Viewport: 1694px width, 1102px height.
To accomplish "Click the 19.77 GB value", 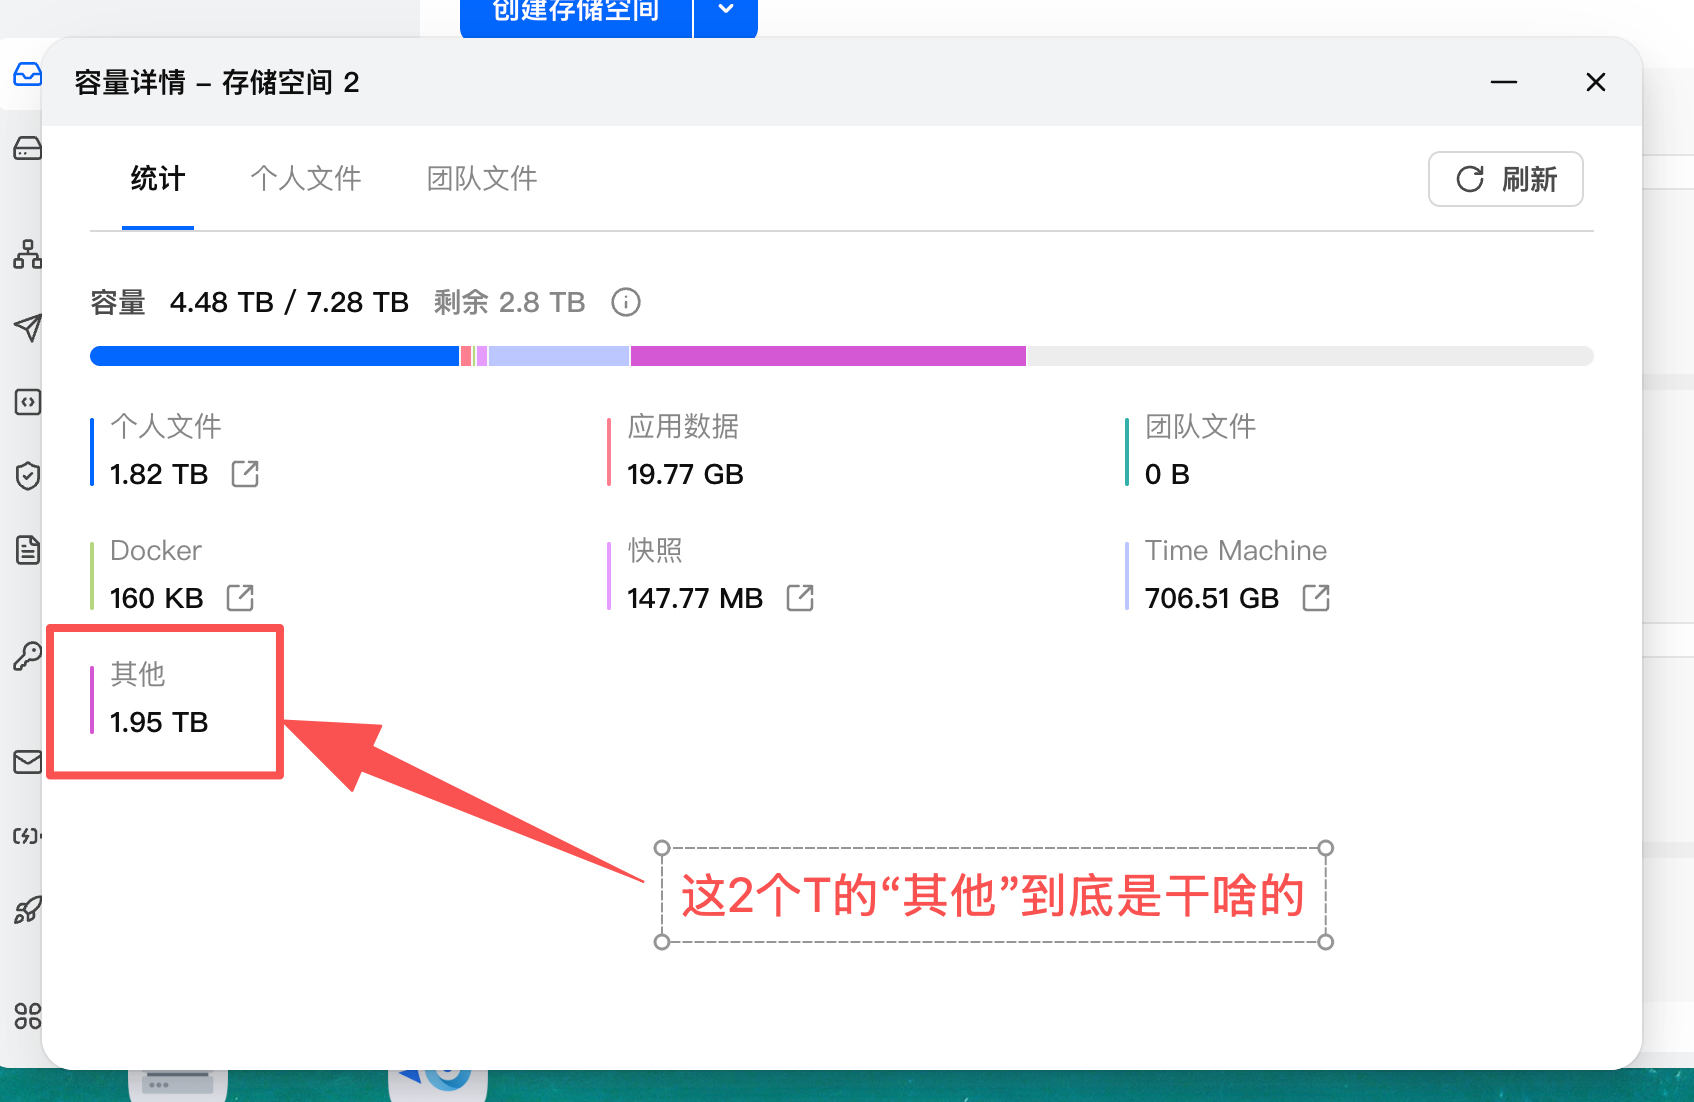I will pos(686,474).
